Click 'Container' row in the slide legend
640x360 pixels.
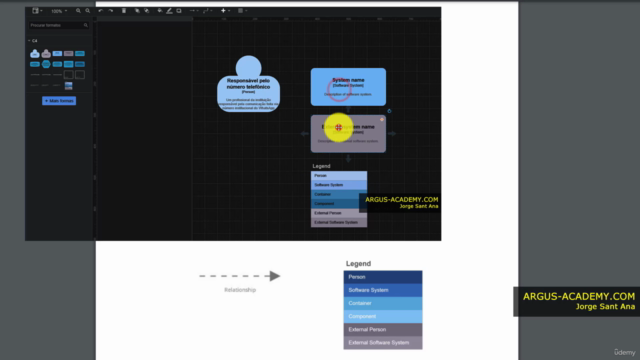pyautogui.click(x=383, y=303)
